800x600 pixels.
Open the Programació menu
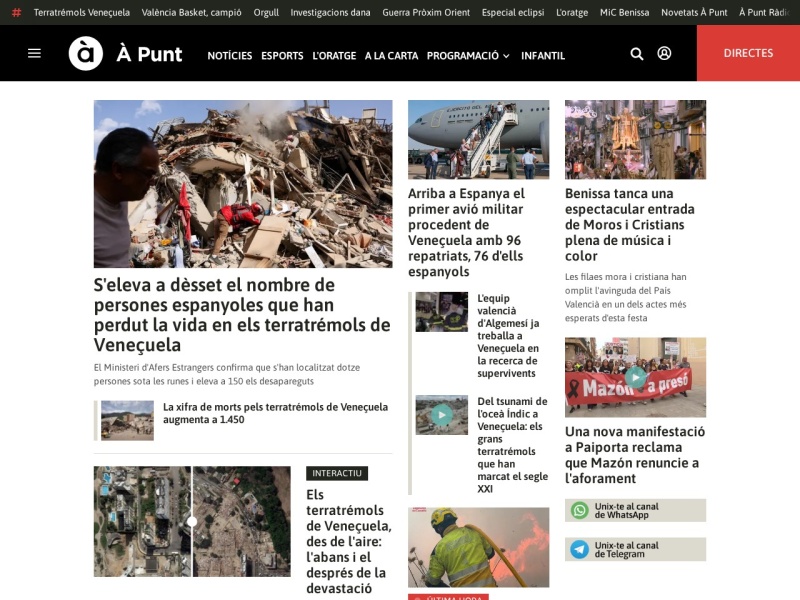[463, 56]
